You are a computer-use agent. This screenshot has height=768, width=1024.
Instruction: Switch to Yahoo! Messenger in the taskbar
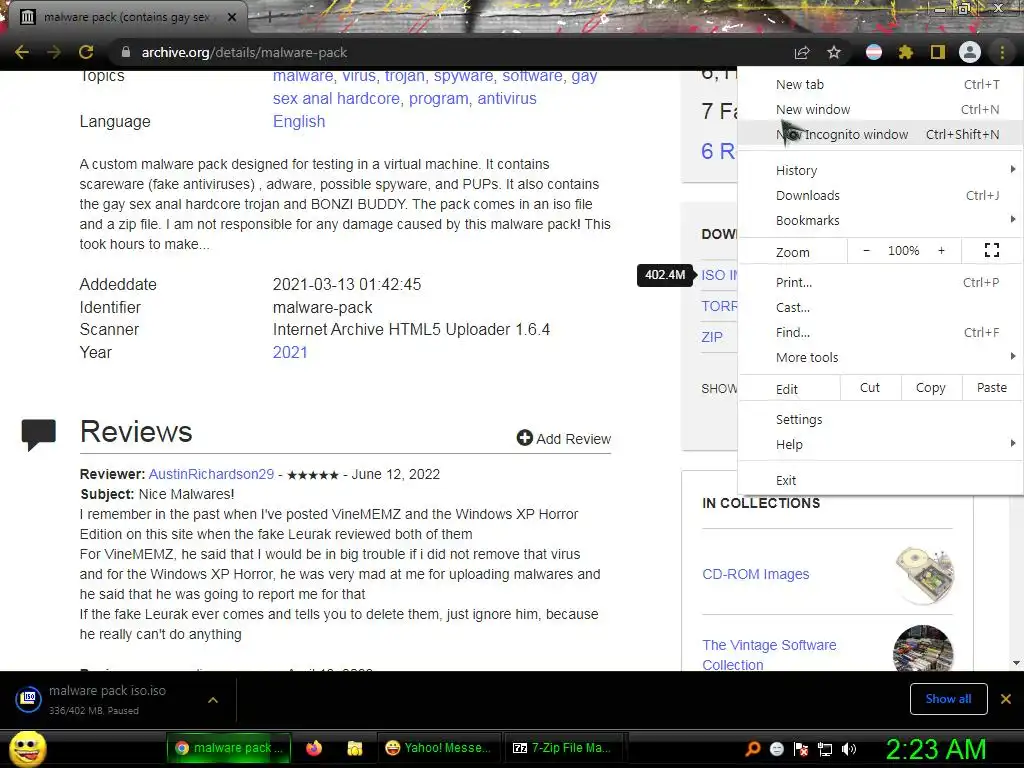click(x=438, y=748)
